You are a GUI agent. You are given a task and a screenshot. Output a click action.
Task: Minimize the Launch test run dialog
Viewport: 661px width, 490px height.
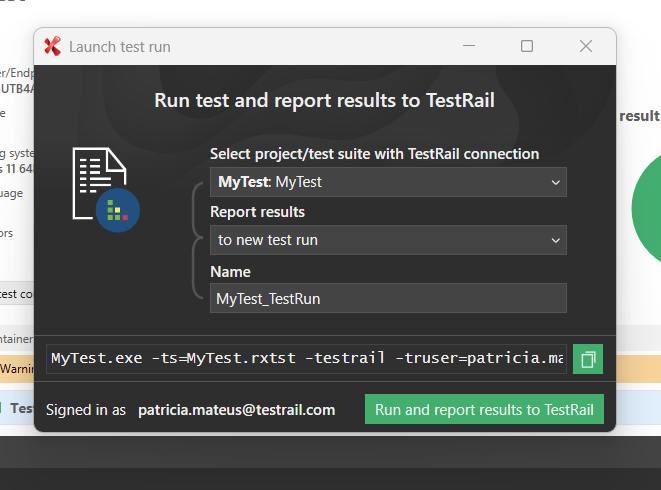[x=468, y=46]
